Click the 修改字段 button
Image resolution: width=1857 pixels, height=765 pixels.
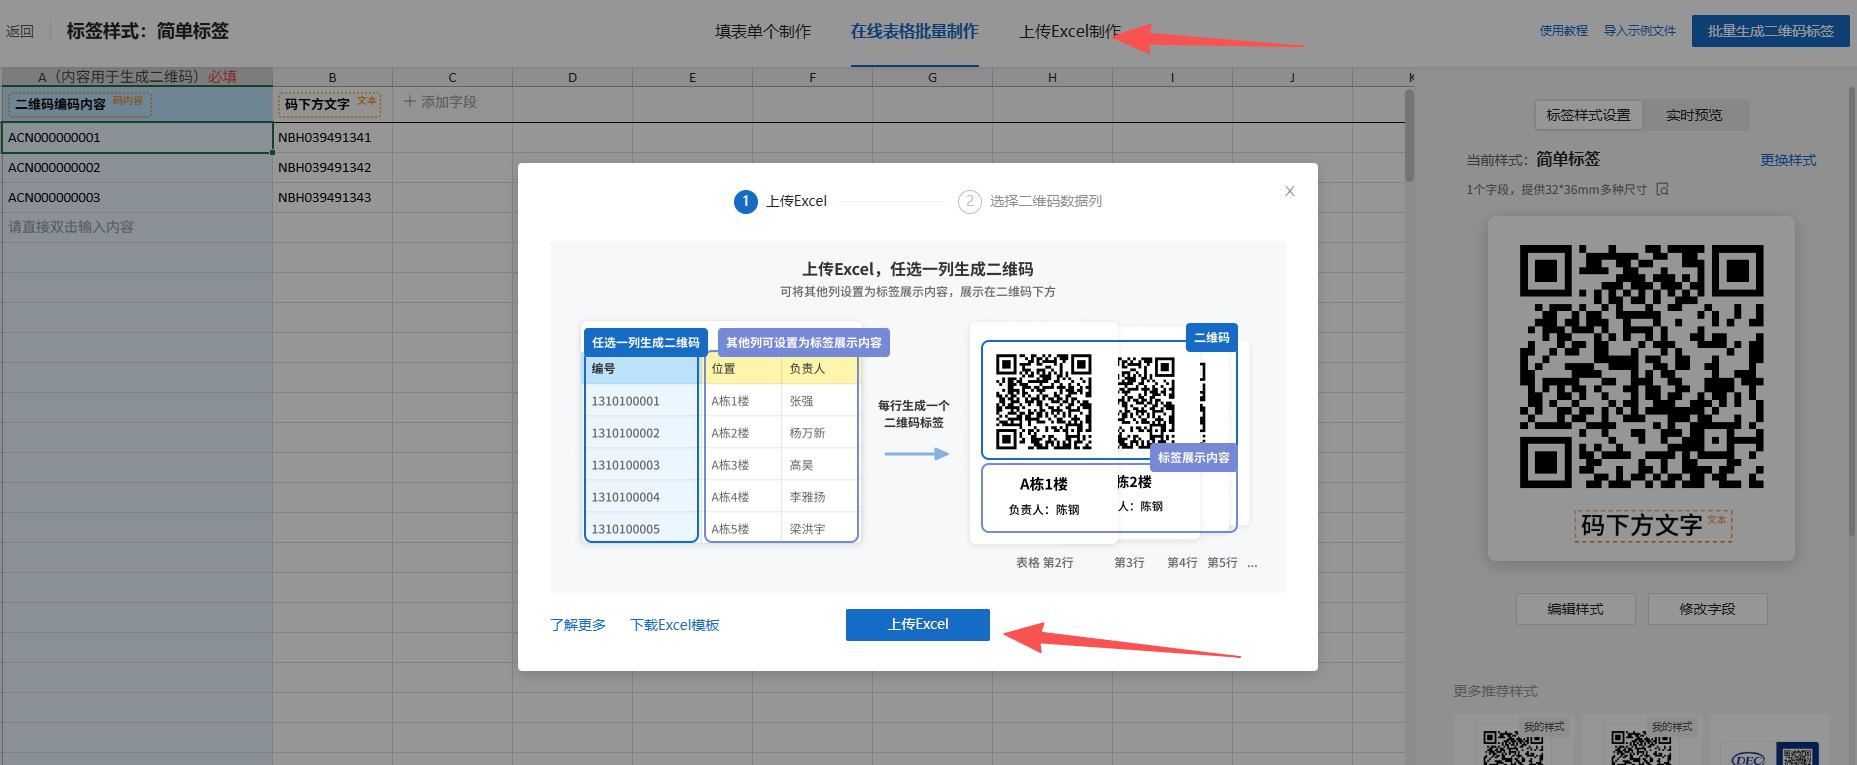(x=1708, y=609)
